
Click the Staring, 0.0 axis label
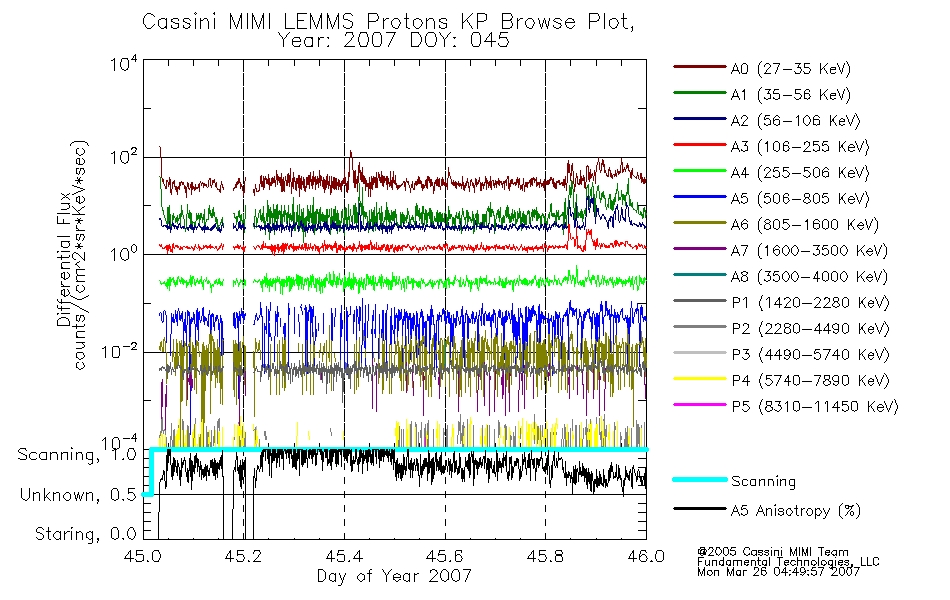point(86,535)
